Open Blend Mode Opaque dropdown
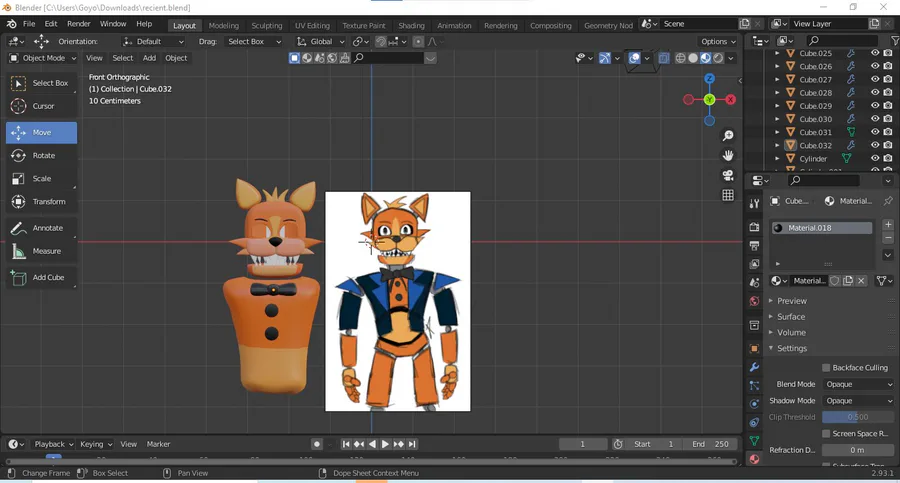The width and height of the screenshot is (900, 483). pyautogui.click(x=858, y=384)
